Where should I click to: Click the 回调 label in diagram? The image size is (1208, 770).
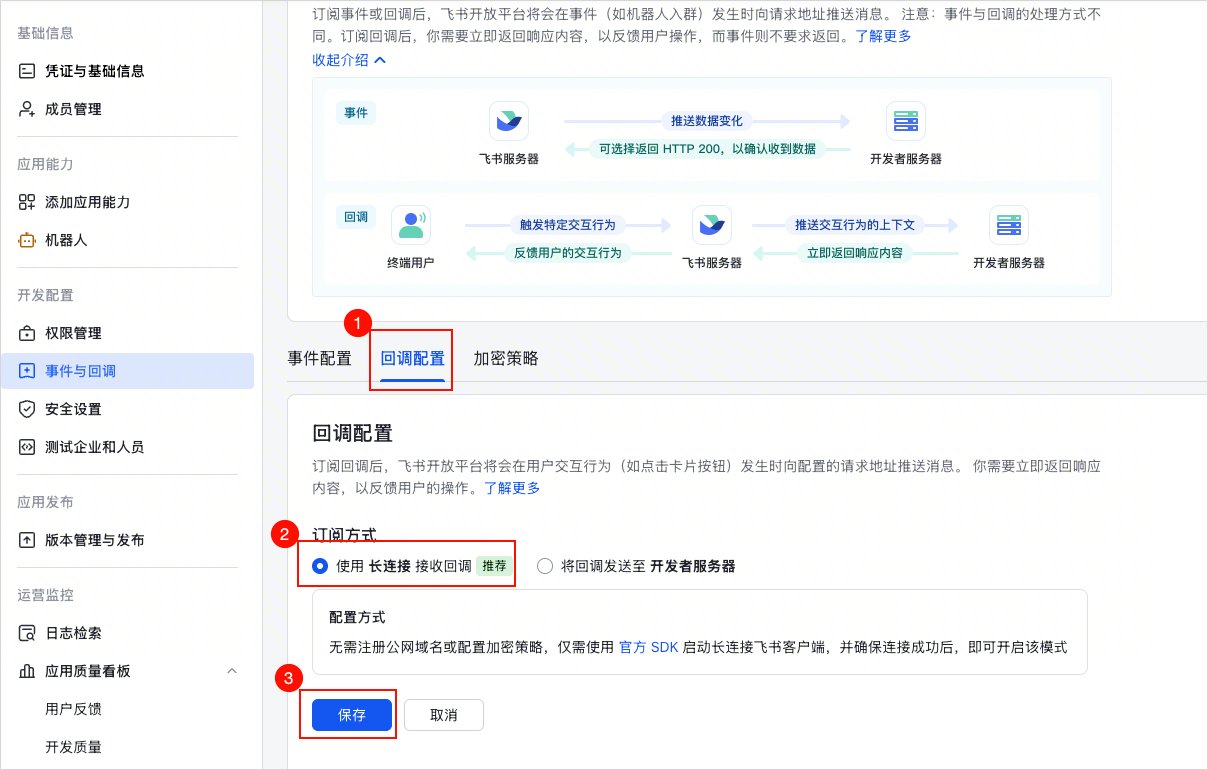tap(356, 217)
